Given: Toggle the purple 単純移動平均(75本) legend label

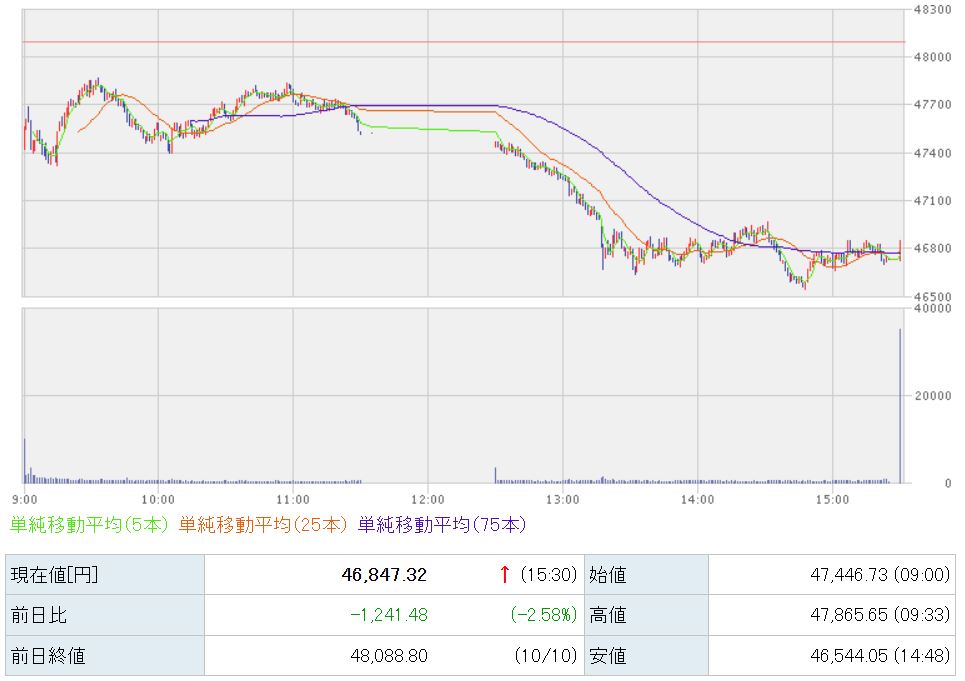Looking at the screenshot, I should [x=441, y=523].
